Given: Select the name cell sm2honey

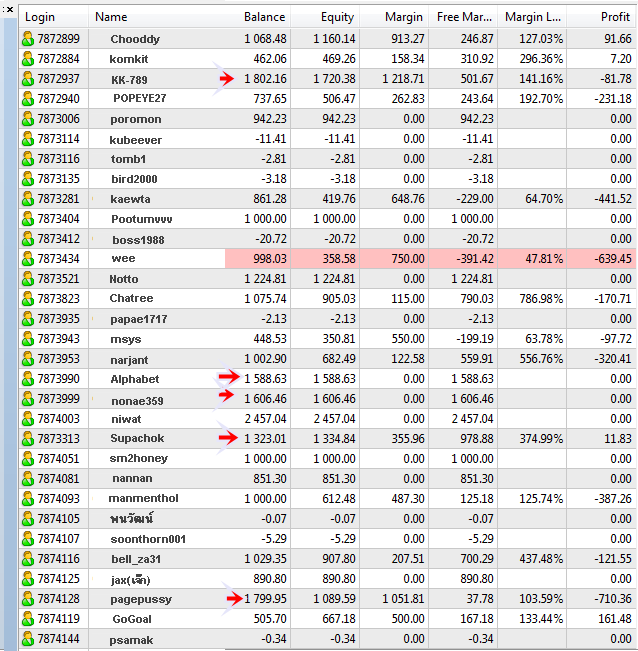Looking at the screenshot, I should point(139,458).
